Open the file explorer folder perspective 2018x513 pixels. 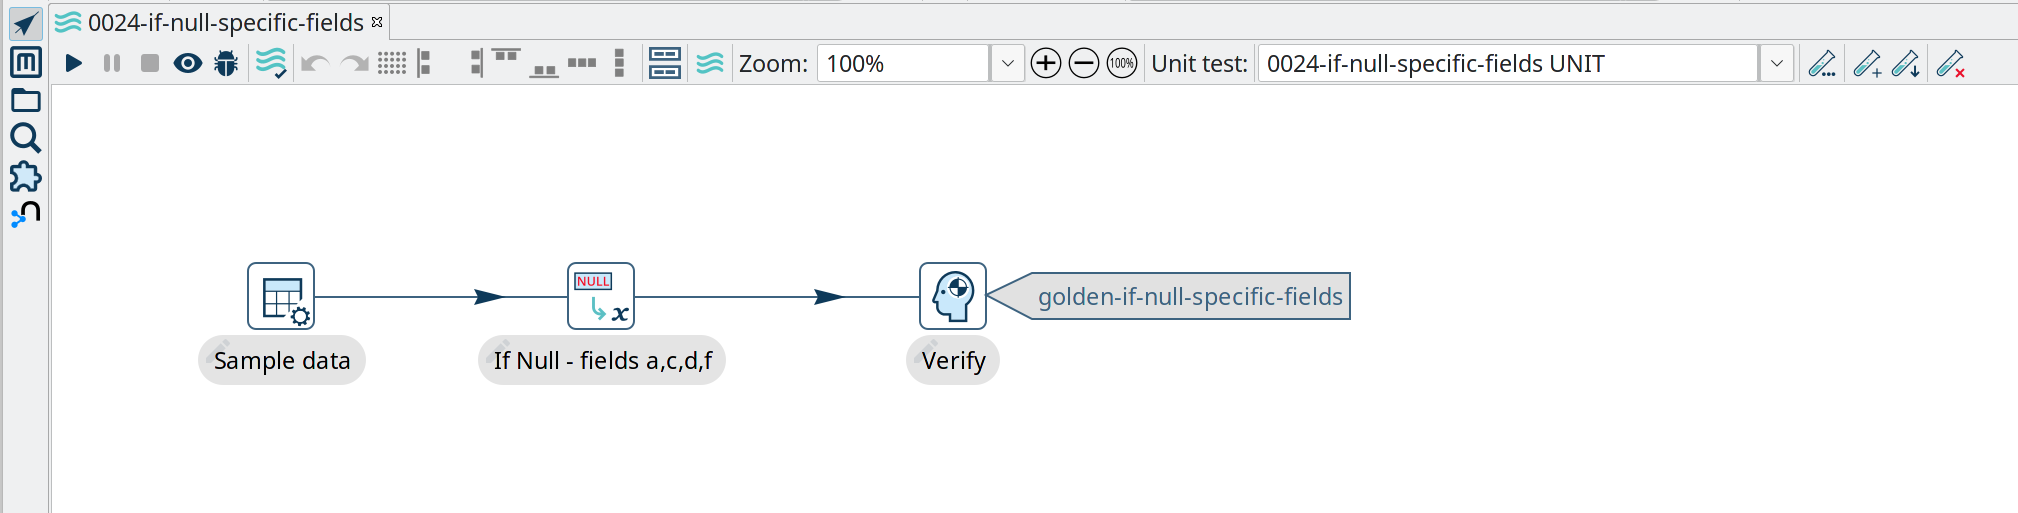[x=25, y=100]
